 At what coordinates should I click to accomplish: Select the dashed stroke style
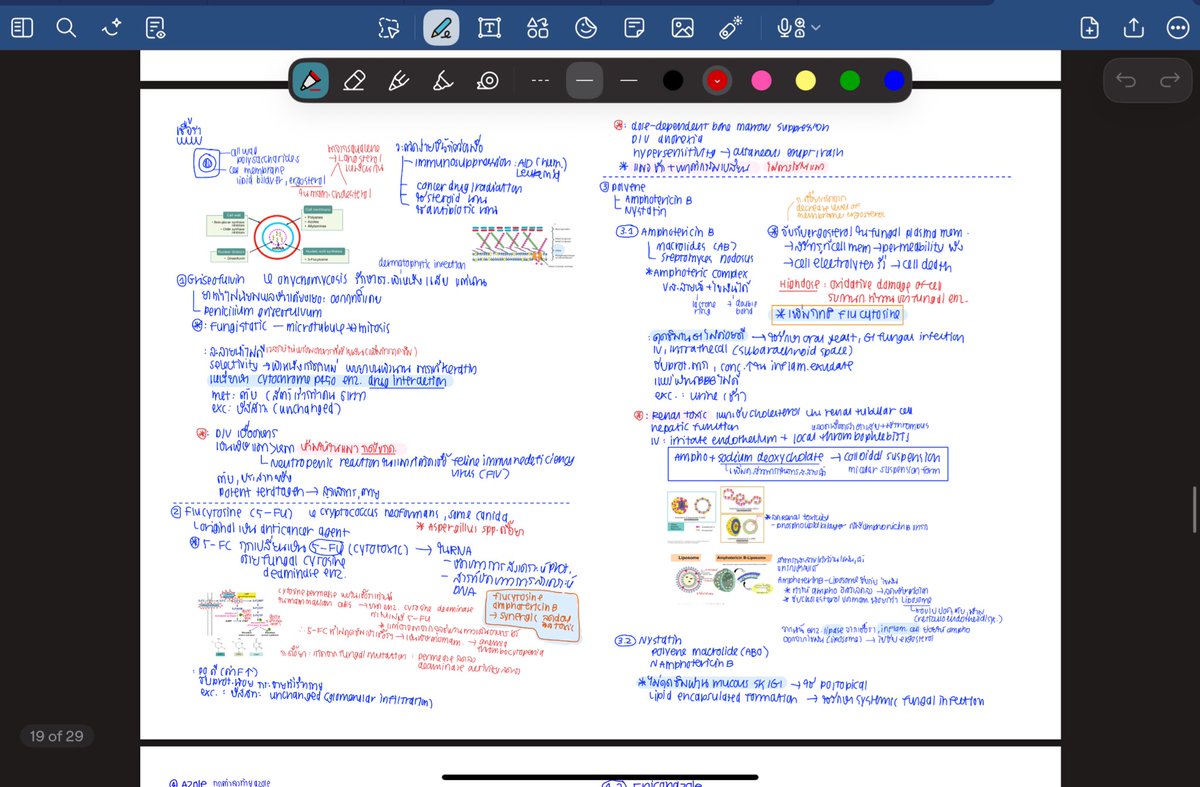pyautogui.click(x=540, y=80)
